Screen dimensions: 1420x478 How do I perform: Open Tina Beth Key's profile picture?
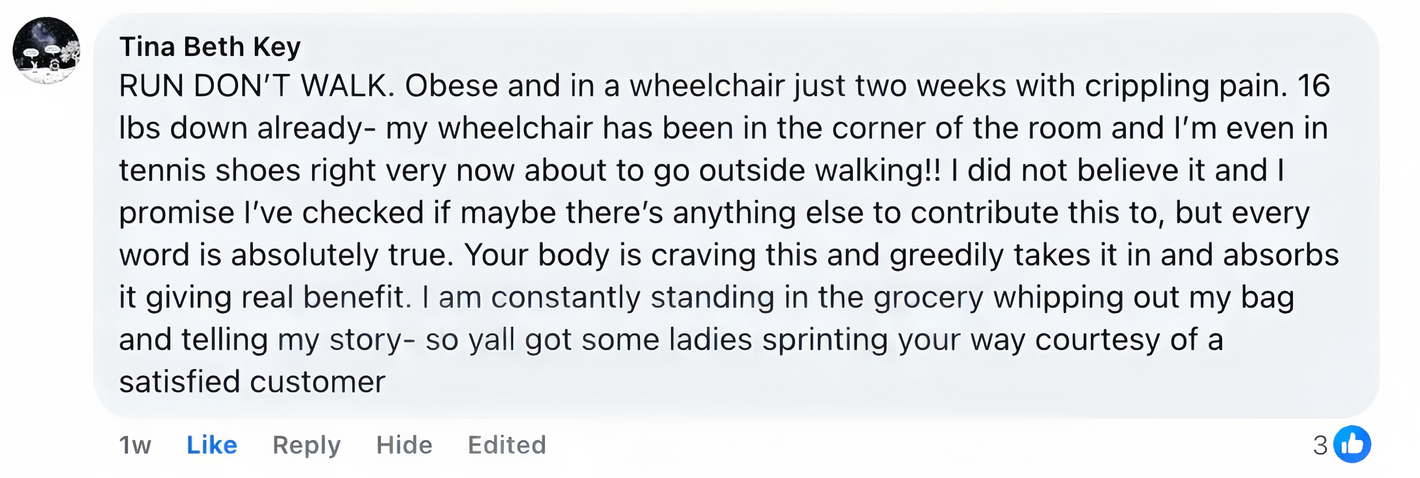click(46, 50)
